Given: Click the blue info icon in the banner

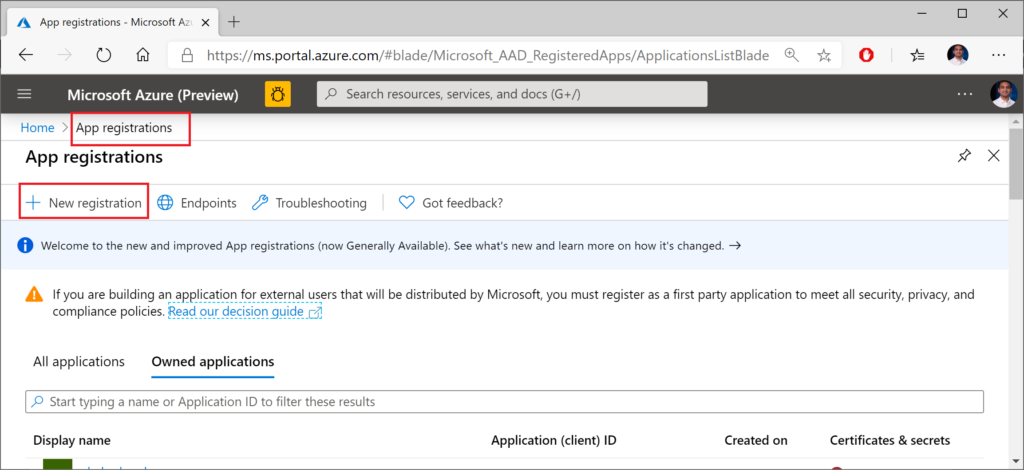Looking at the screenshot, I should 25,245.
